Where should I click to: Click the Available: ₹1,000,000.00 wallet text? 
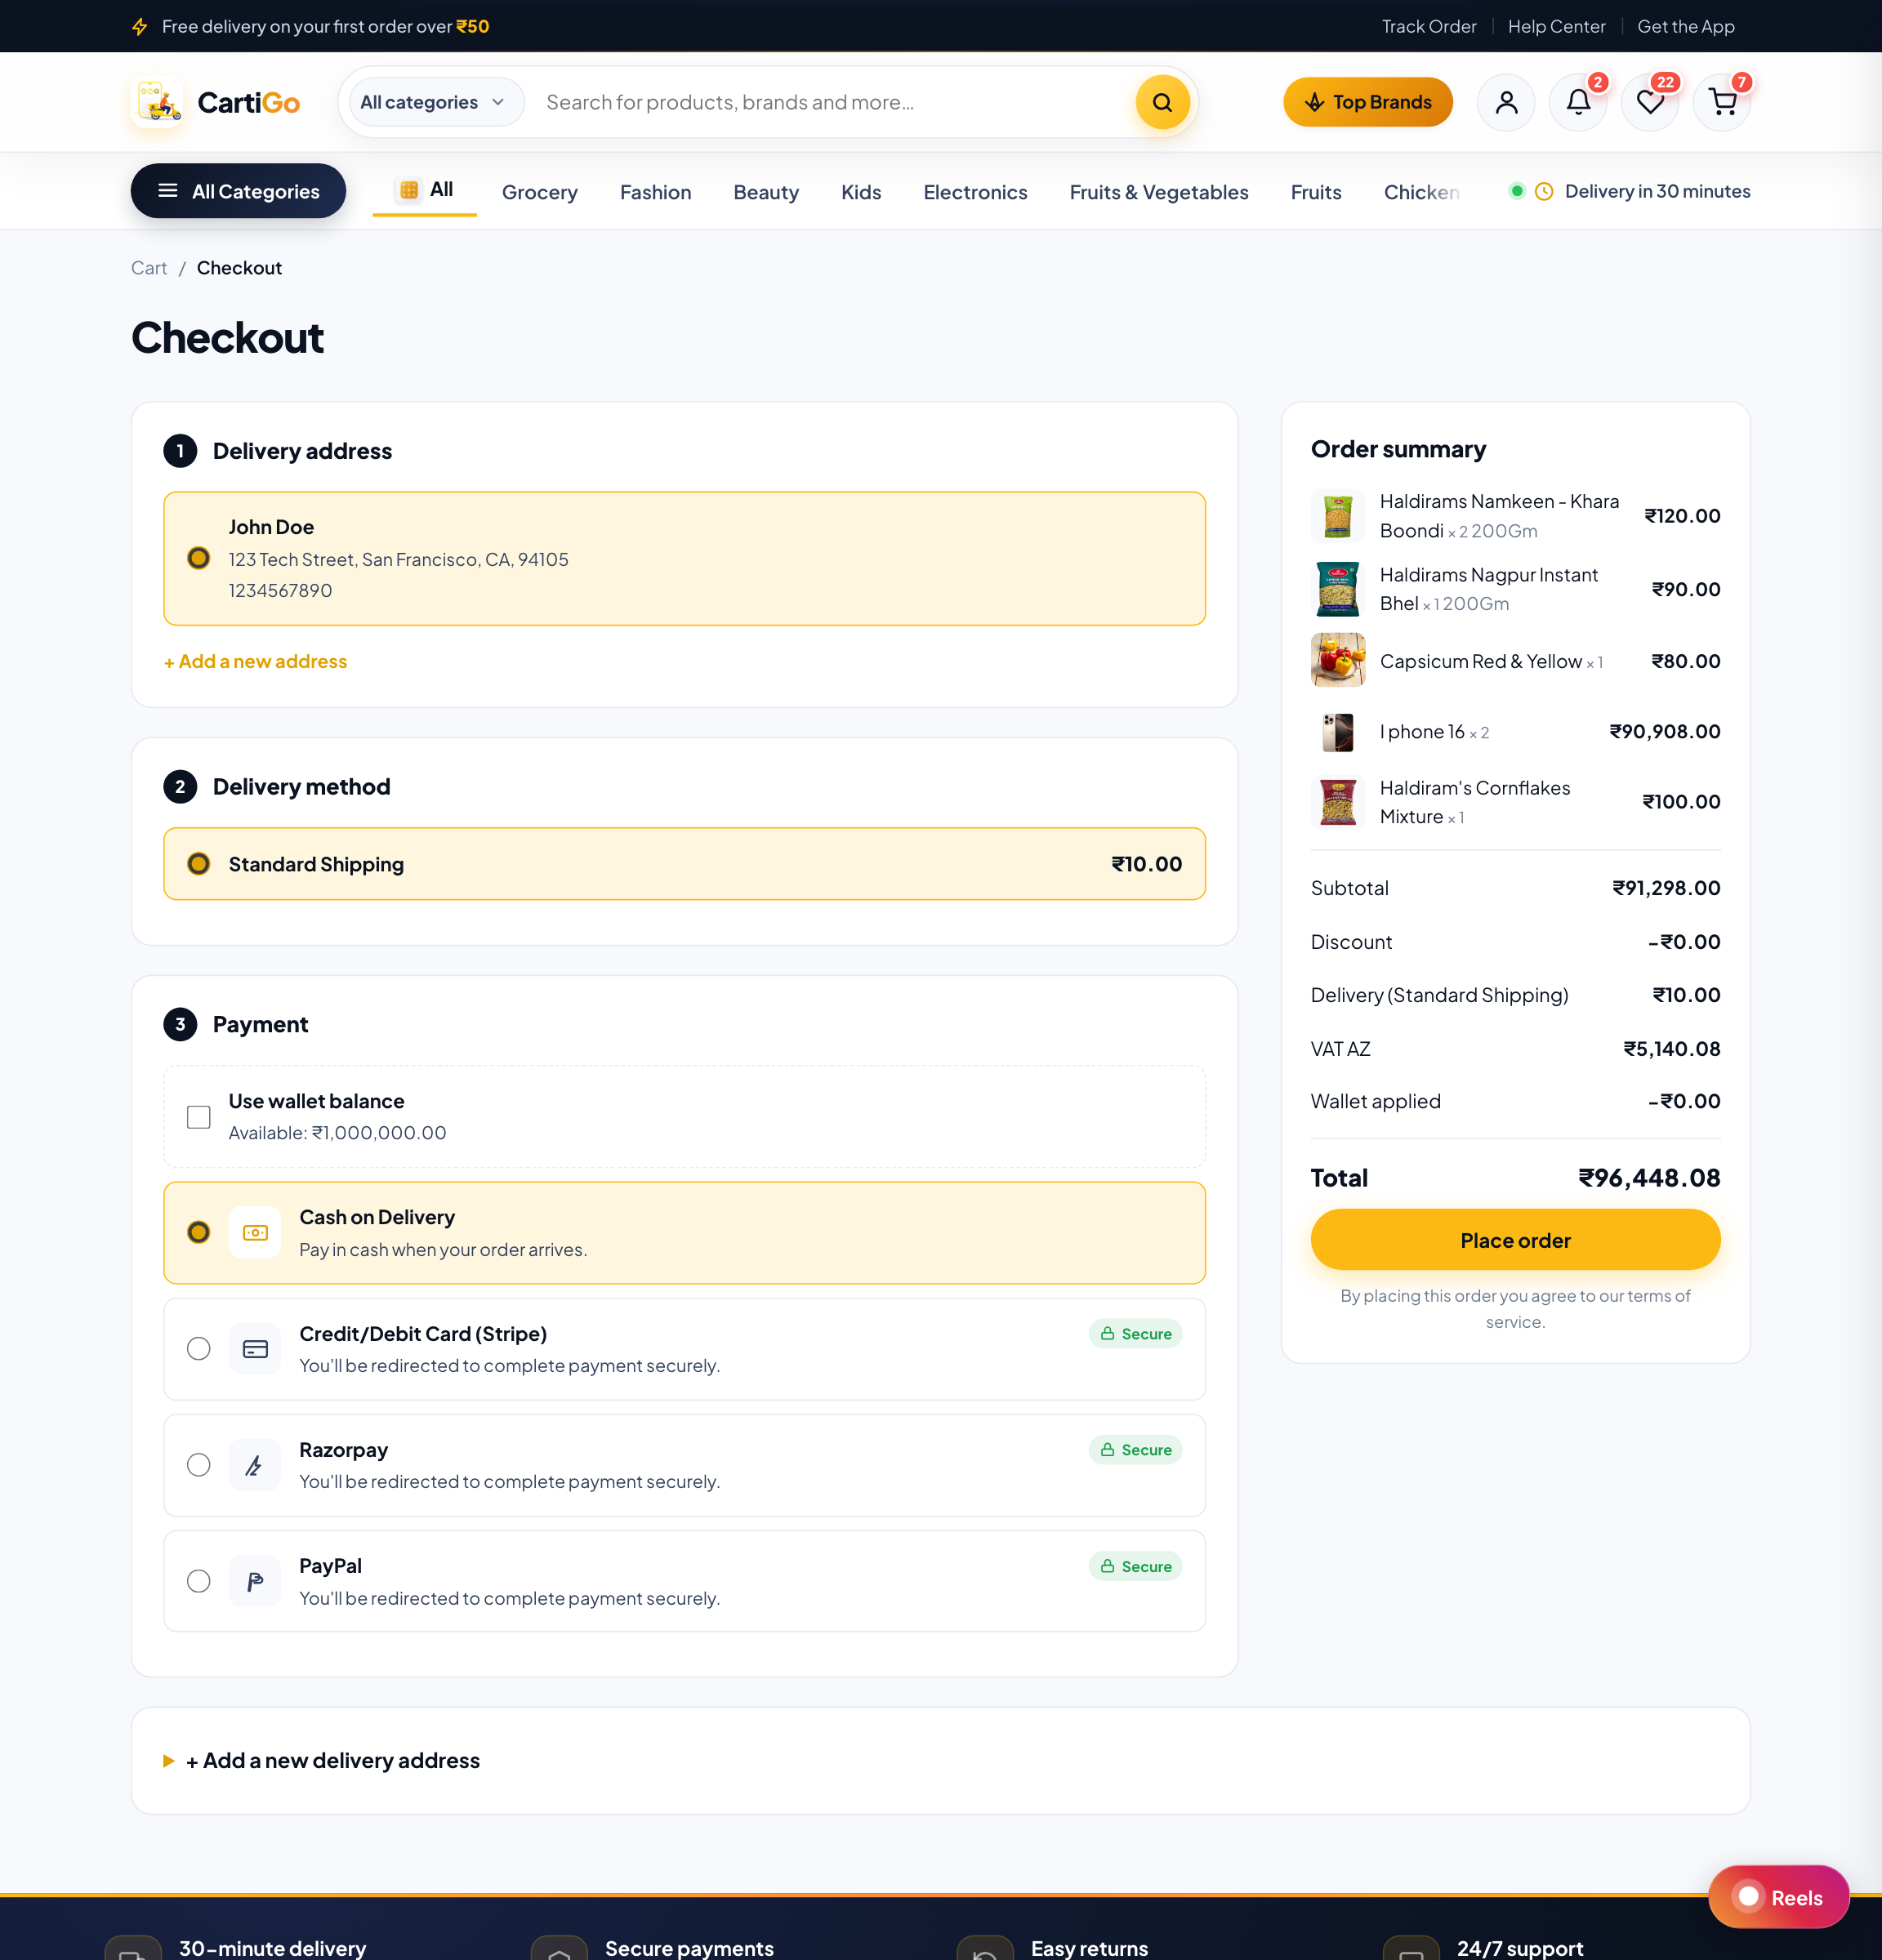(337, 1133)
